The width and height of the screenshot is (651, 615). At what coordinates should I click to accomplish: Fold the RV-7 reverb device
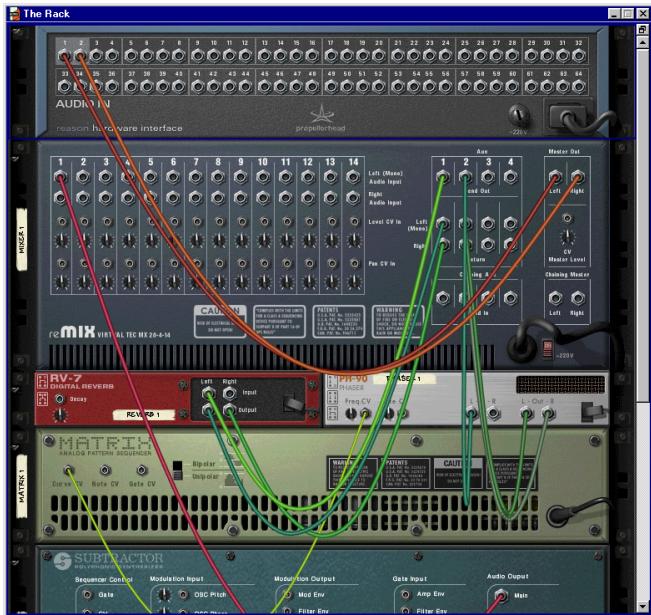[x=16, y=390]
